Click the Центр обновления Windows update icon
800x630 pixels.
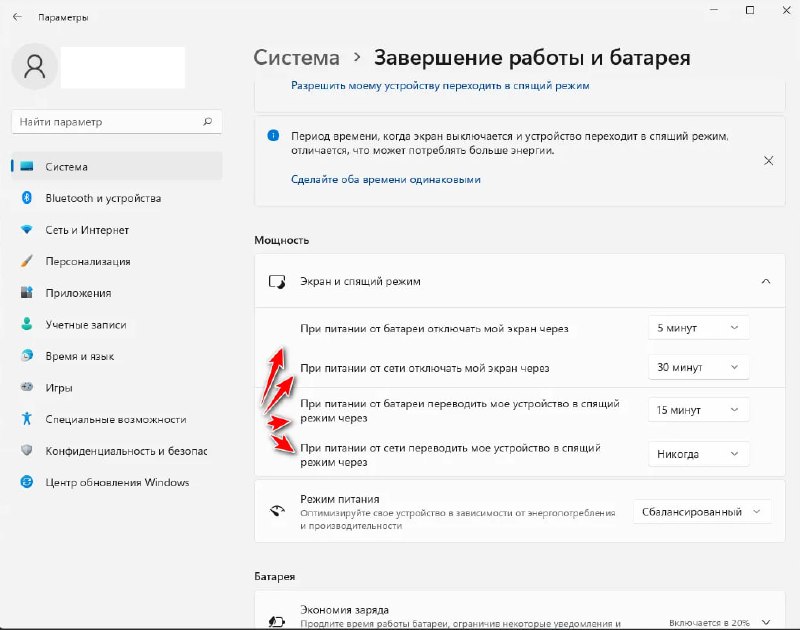[27, 482]
